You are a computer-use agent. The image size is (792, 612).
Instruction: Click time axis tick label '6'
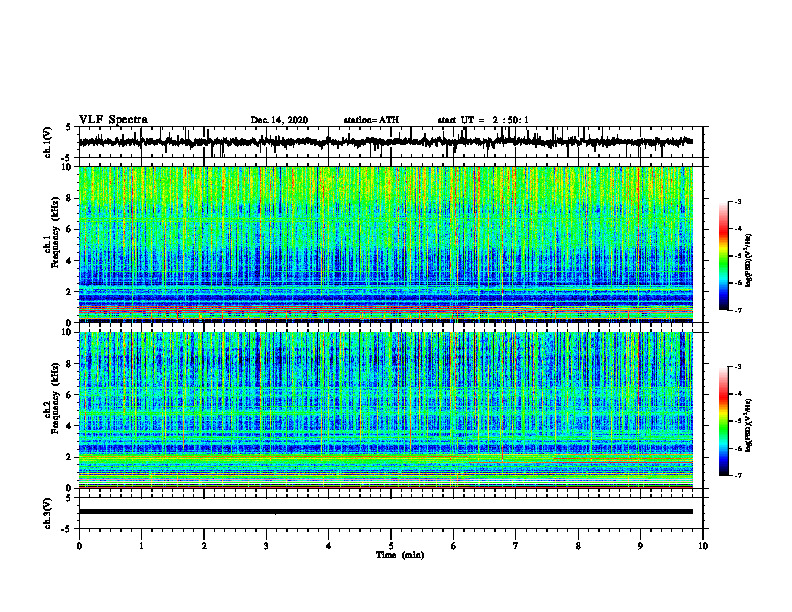454,546
